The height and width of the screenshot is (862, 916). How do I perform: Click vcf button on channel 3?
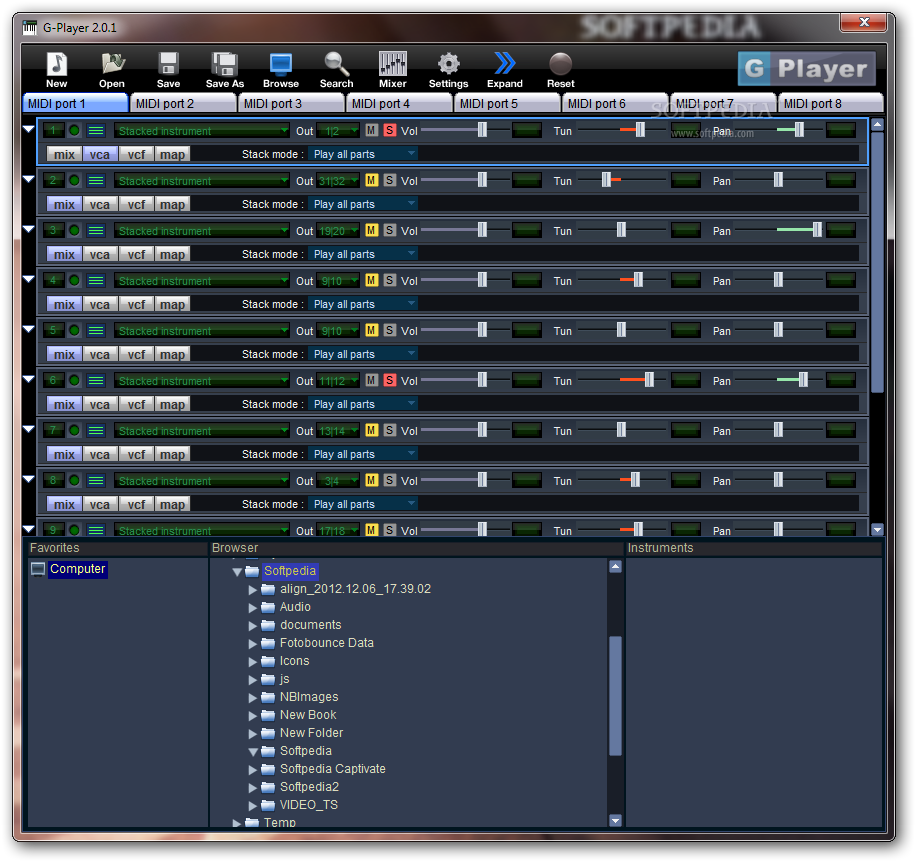click(x=136, y=254)
